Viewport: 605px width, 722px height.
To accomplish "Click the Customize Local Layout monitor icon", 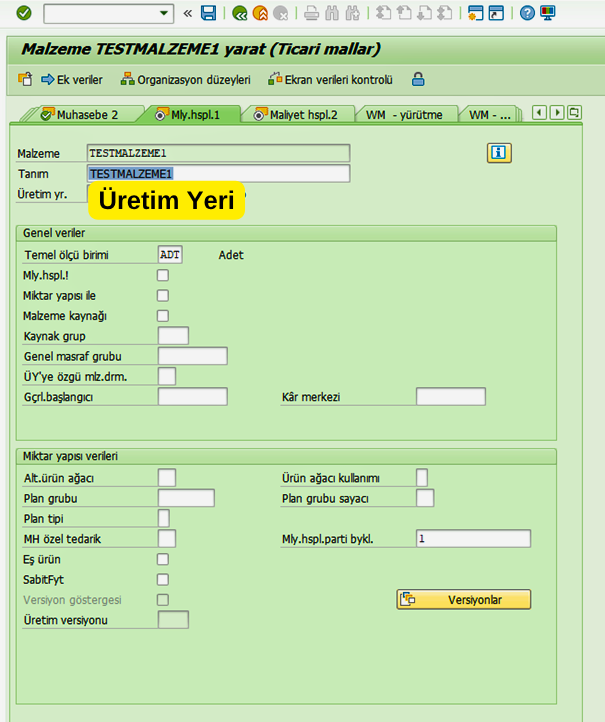I will (x=547, y=13).
